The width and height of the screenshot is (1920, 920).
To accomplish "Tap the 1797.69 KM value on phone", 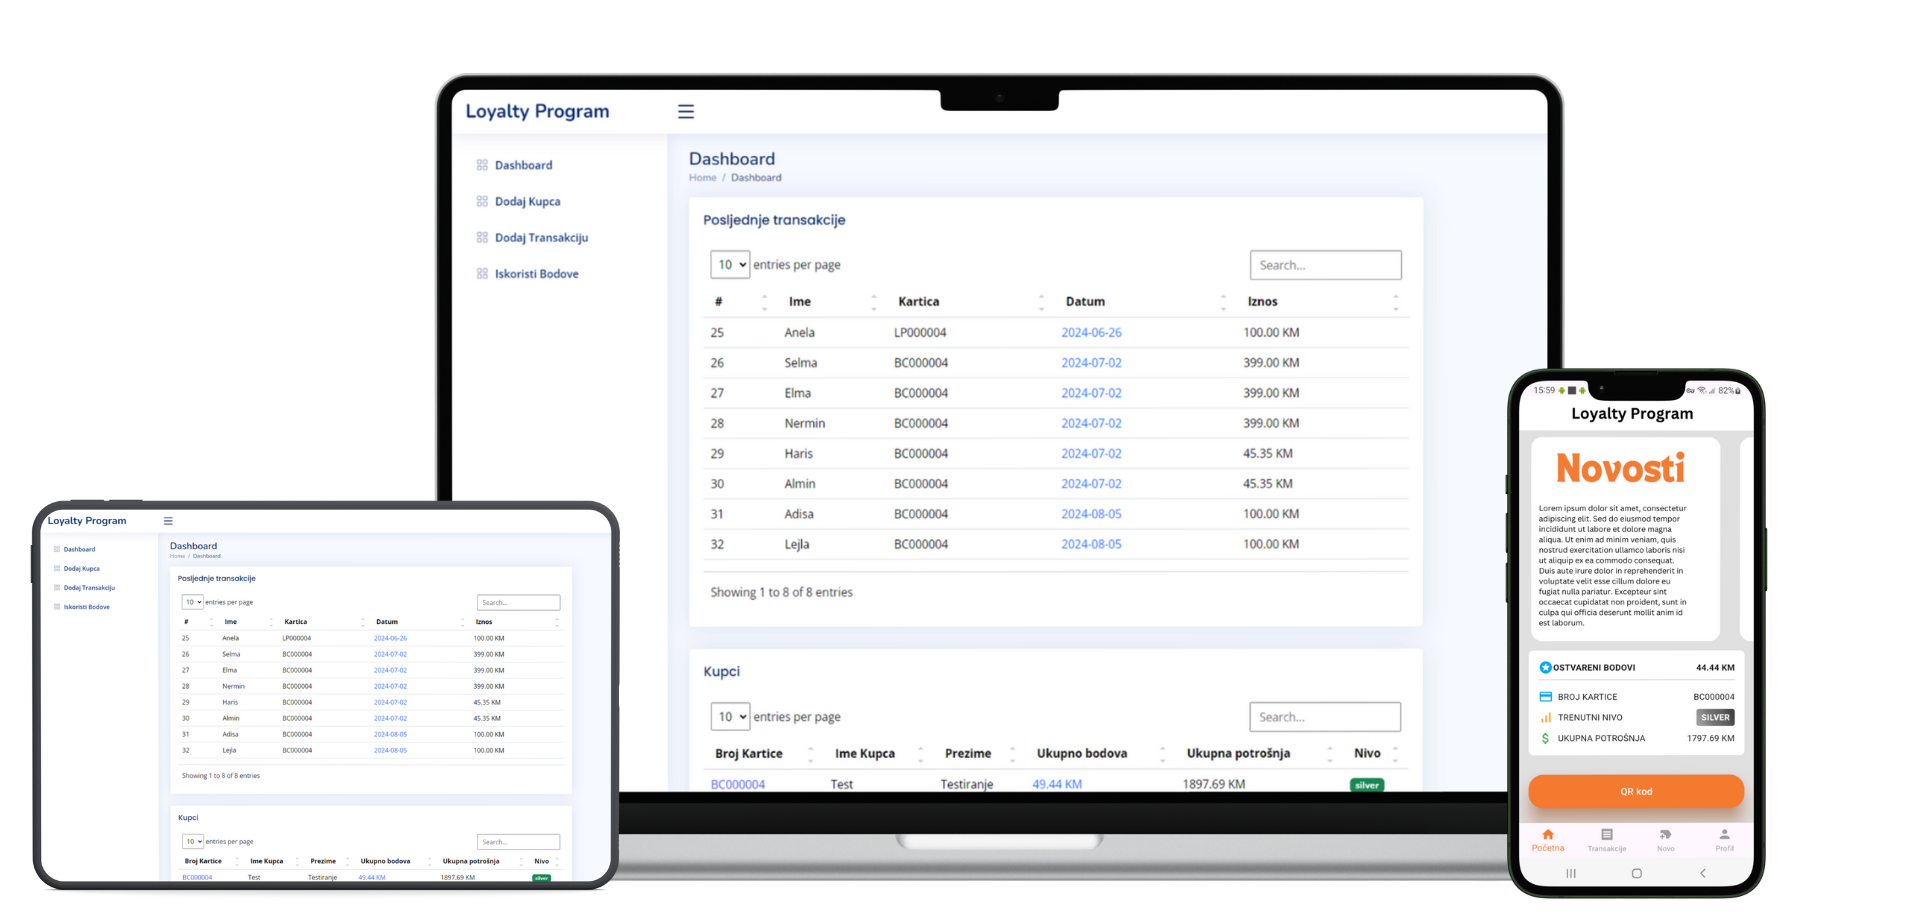I will [x=1711, y=738].
